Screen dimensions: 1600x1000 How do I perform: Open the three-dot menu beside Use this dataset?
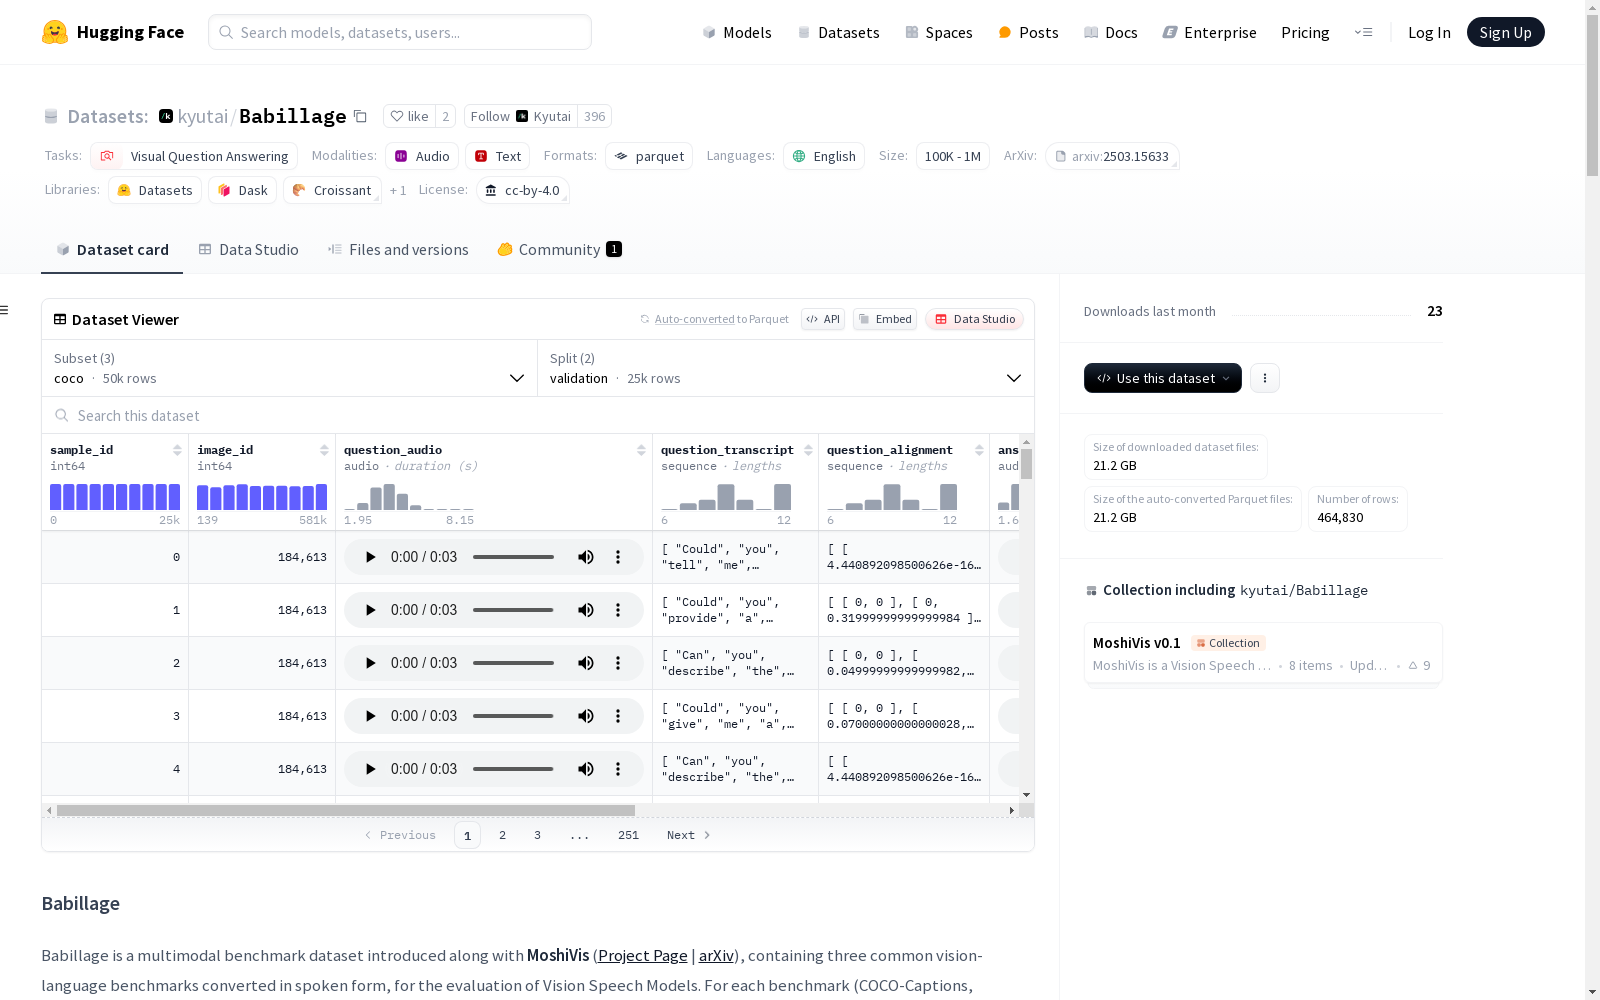pos(1265,378)
